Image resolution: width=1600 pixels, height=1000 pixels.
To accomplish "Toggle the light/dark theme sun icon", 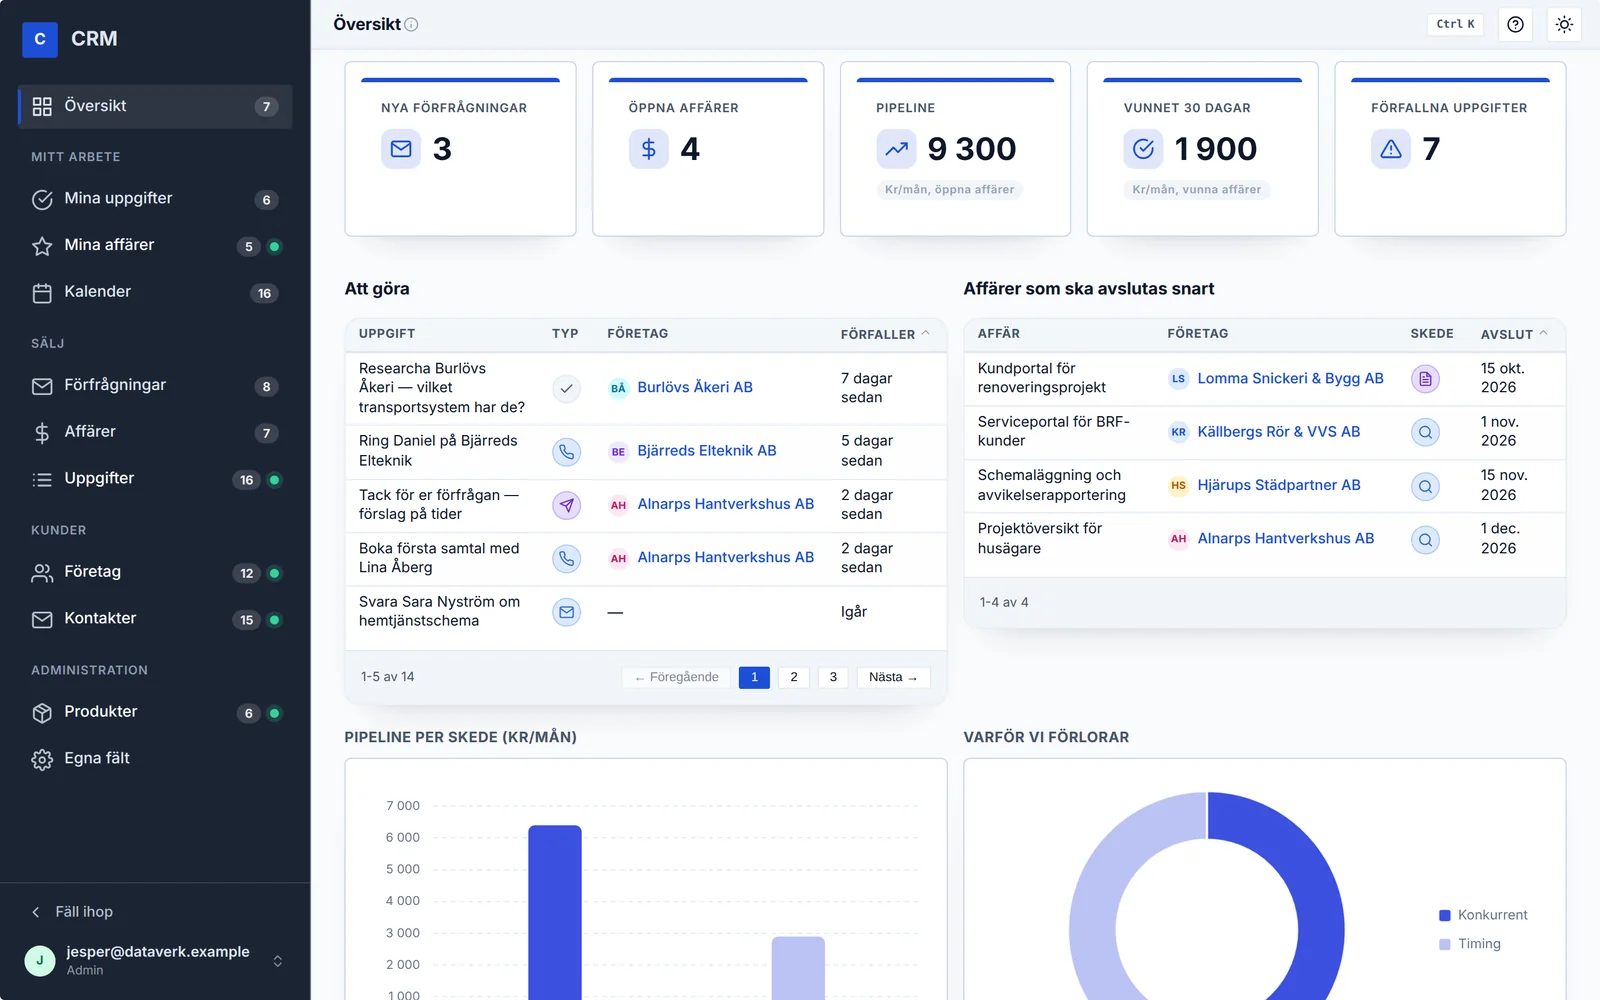I will 1564,24.
